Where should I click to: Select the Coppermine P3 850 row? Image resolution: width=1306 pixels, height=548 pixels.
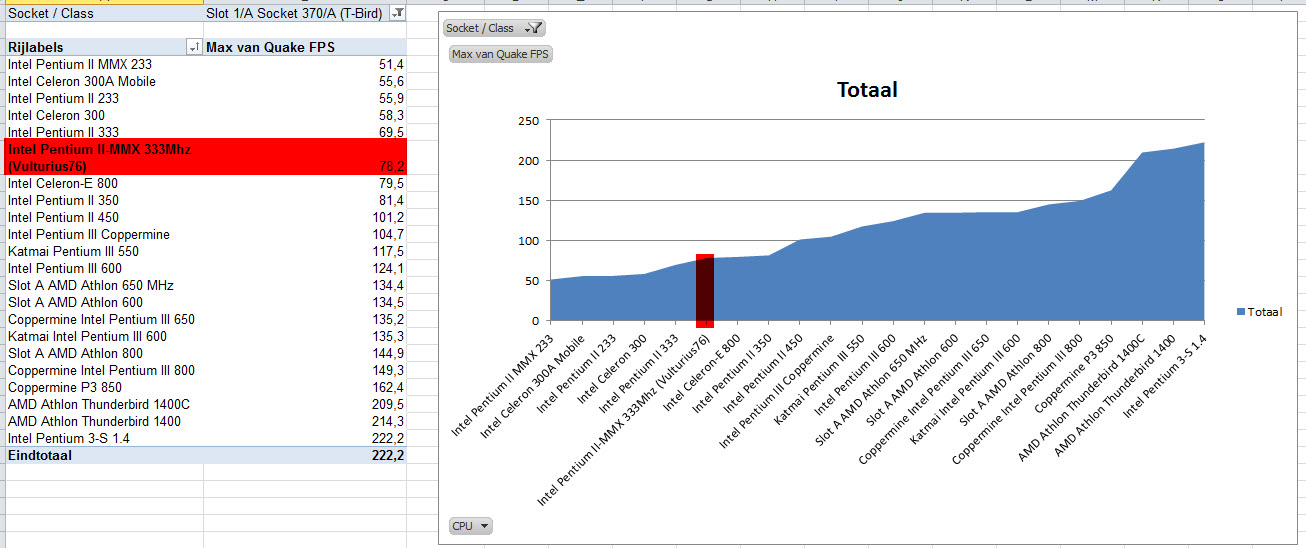click(205, 387)
